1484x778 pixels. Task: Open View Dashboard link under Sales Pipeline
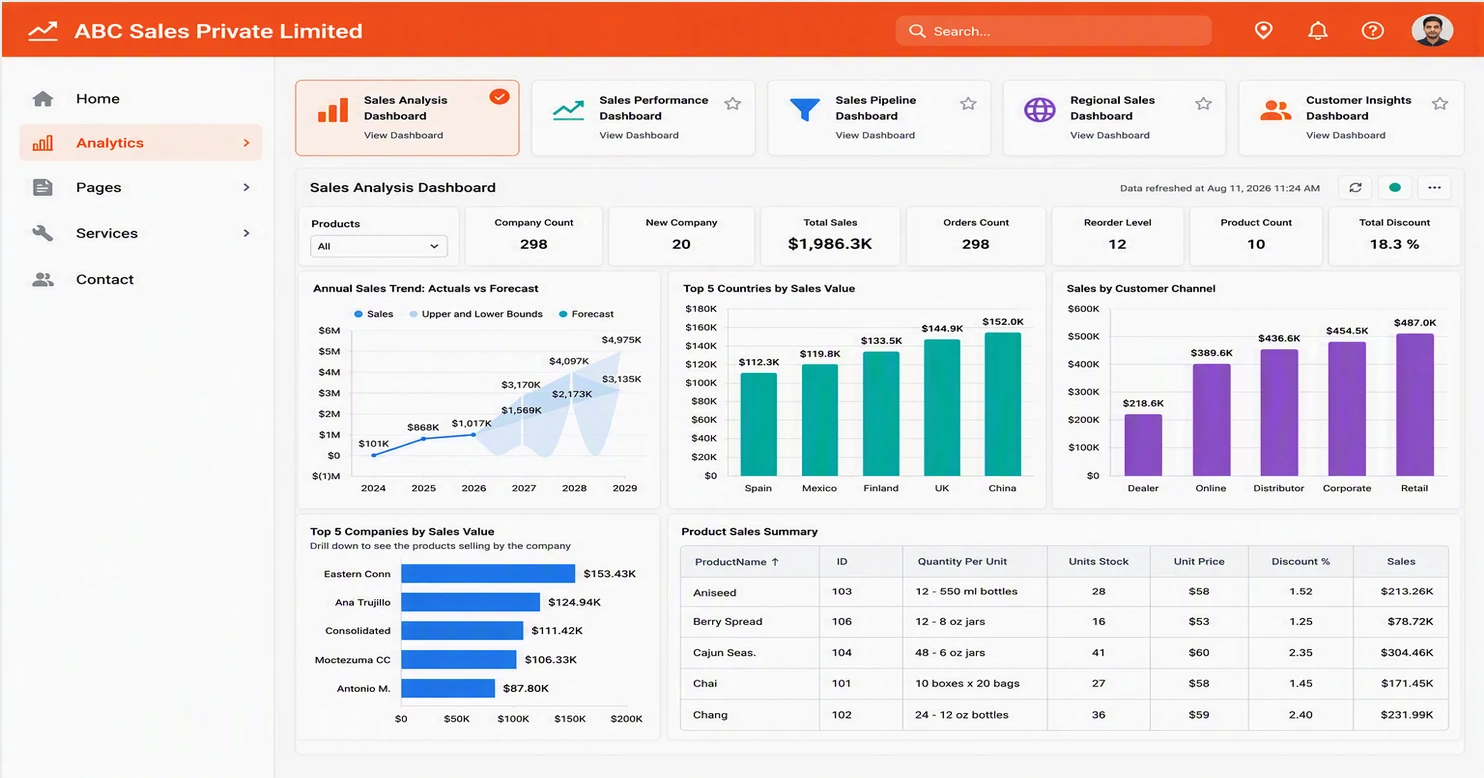[x=875, y=135]
